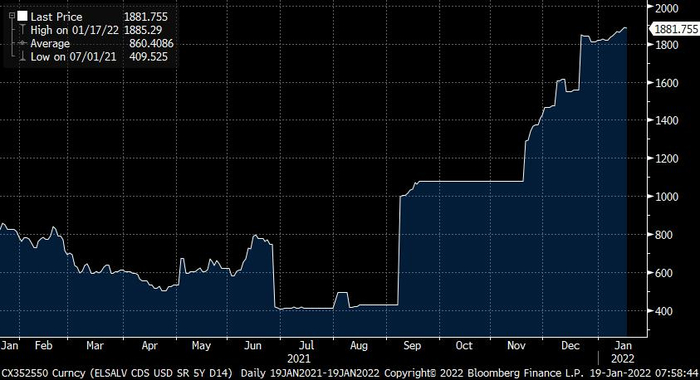Click the 400 tick on price axis
The width and height of the screenshot is (700, 380).
click(664, 311)
